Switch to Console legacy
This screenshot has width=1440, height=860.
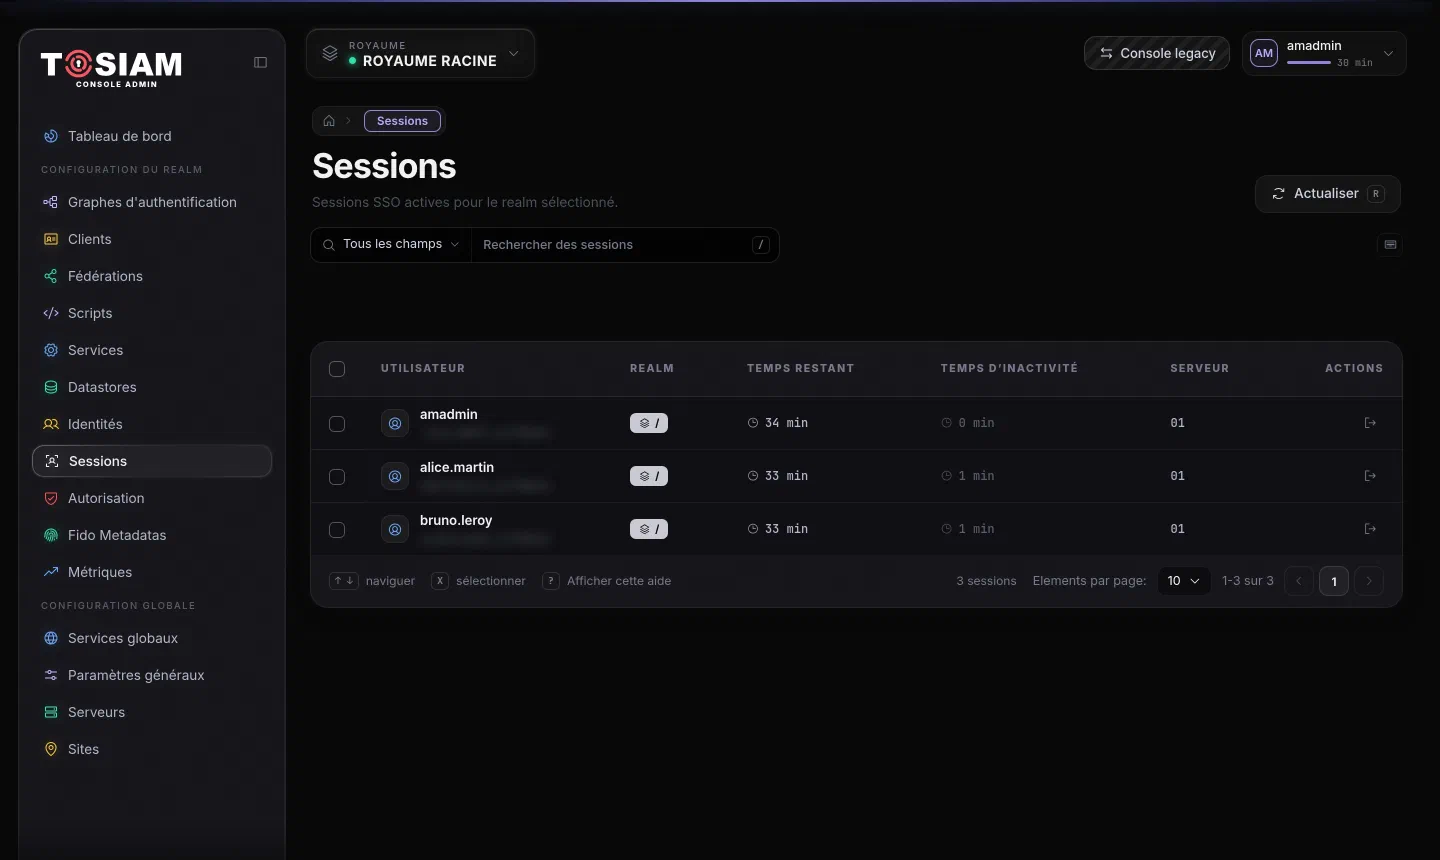point(1157,53)
